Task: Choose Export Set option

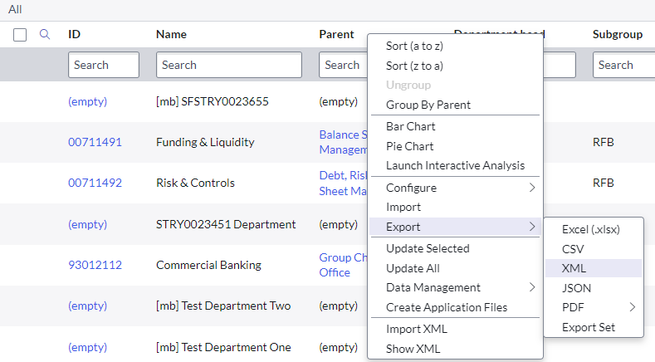Action: pos(588,327)
